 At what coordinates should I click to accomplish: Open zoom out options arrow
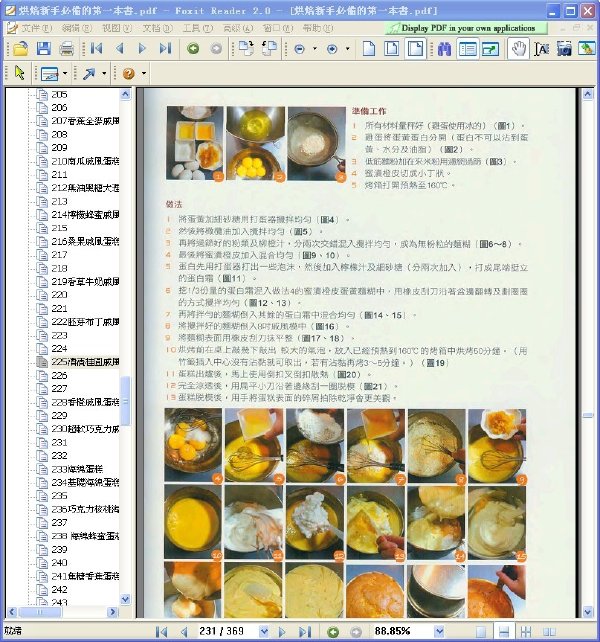pyautogui.click(x=315, y=49)
